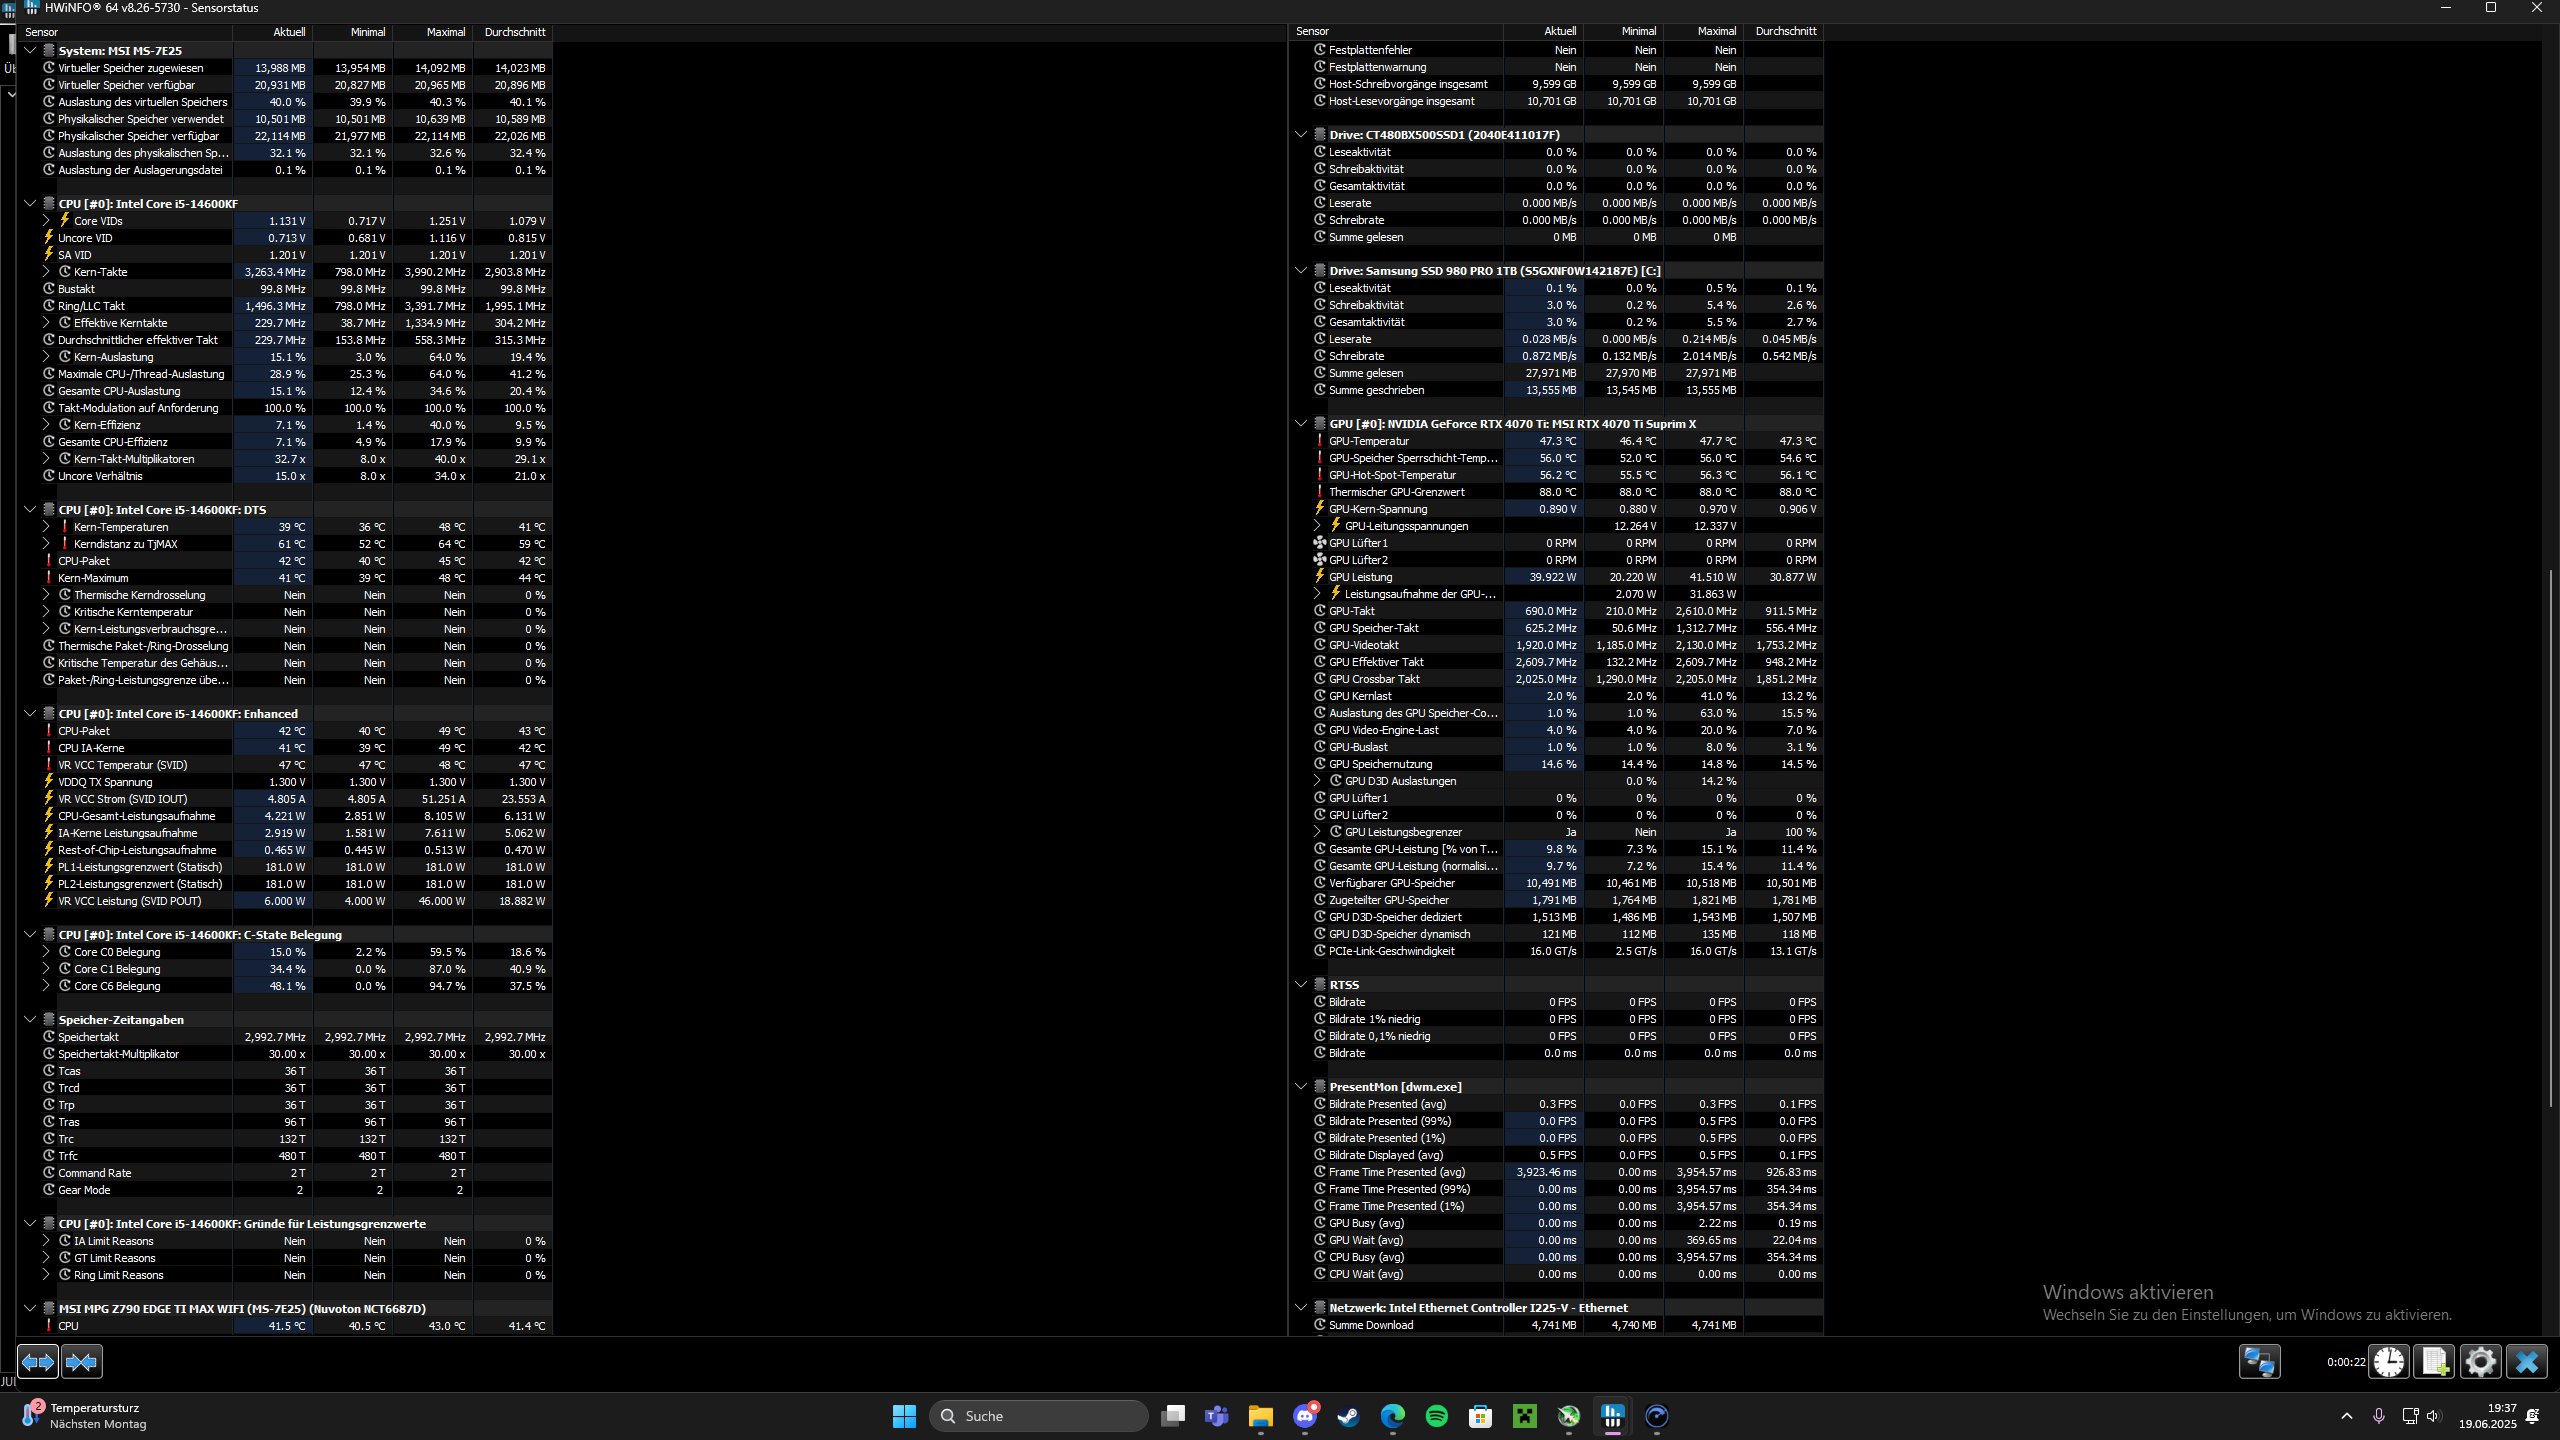Viewport: 2560px width, 1440px height.
Task: Expand GPU Leistungsbegrenzer entry
Action: pyautogui.click(x=1317, y=832)
